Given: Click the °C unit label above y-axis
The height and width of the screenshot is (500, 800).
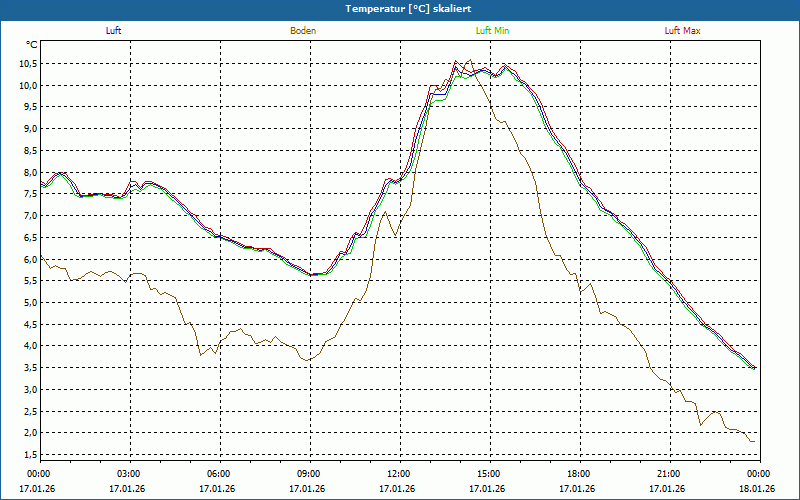Looking at the screenshot, I should pyautogui.click(x=32, y=45).
